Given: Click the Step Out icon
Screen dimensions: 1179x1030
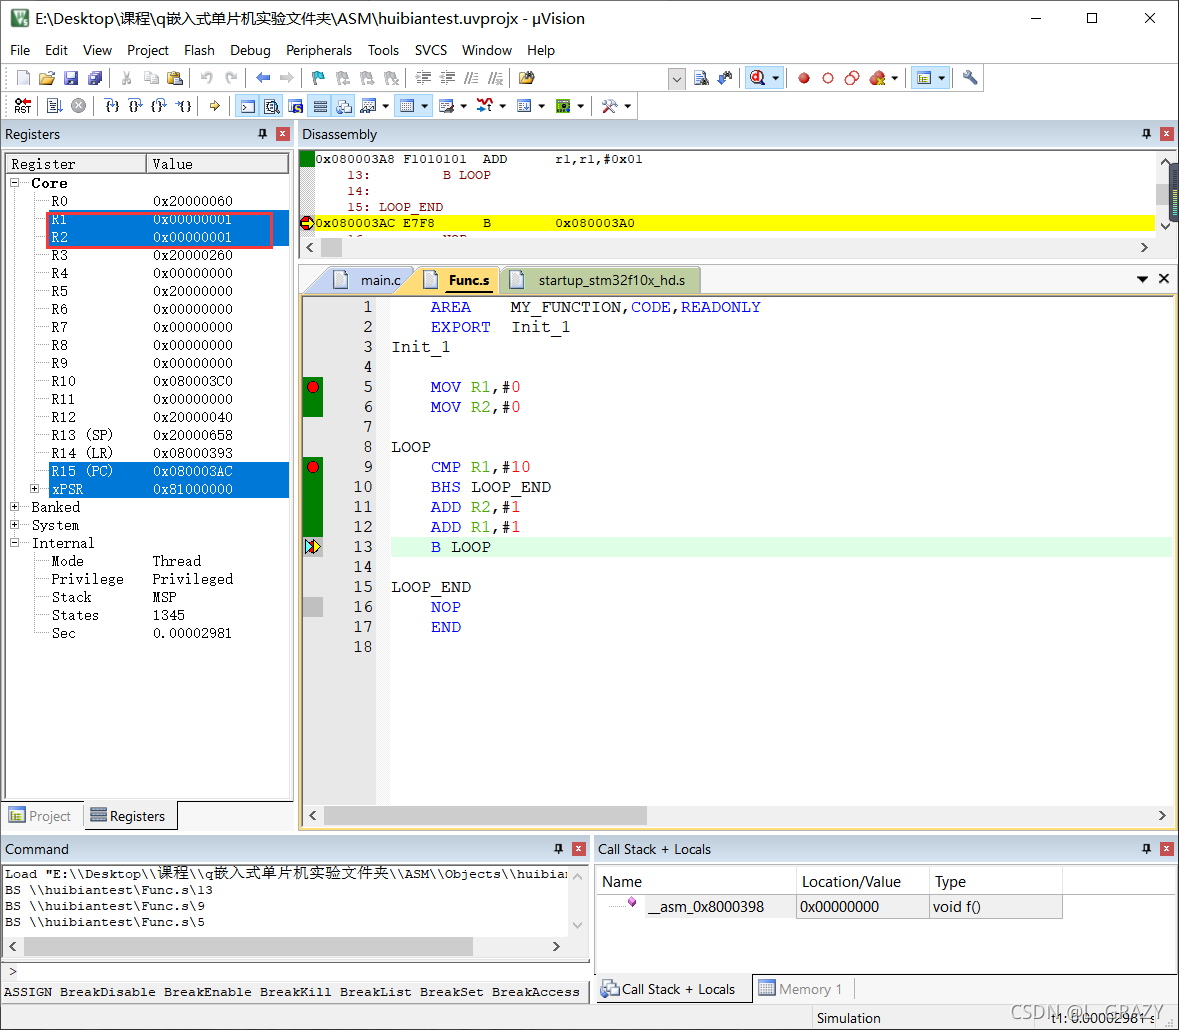Looking at the screenshot, I should 159,106.
